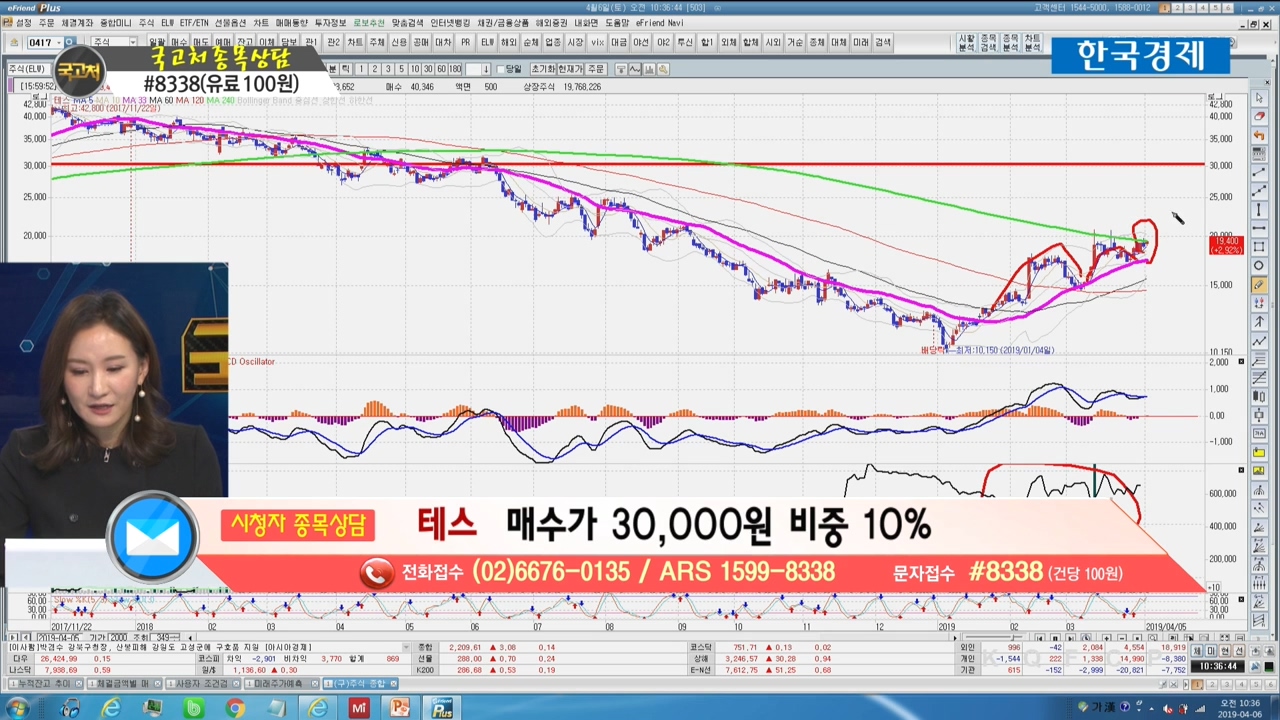Expand the 주식 type dropdown
The width and height of the screenshot is (1280, 720).
[x=132, y=43]
